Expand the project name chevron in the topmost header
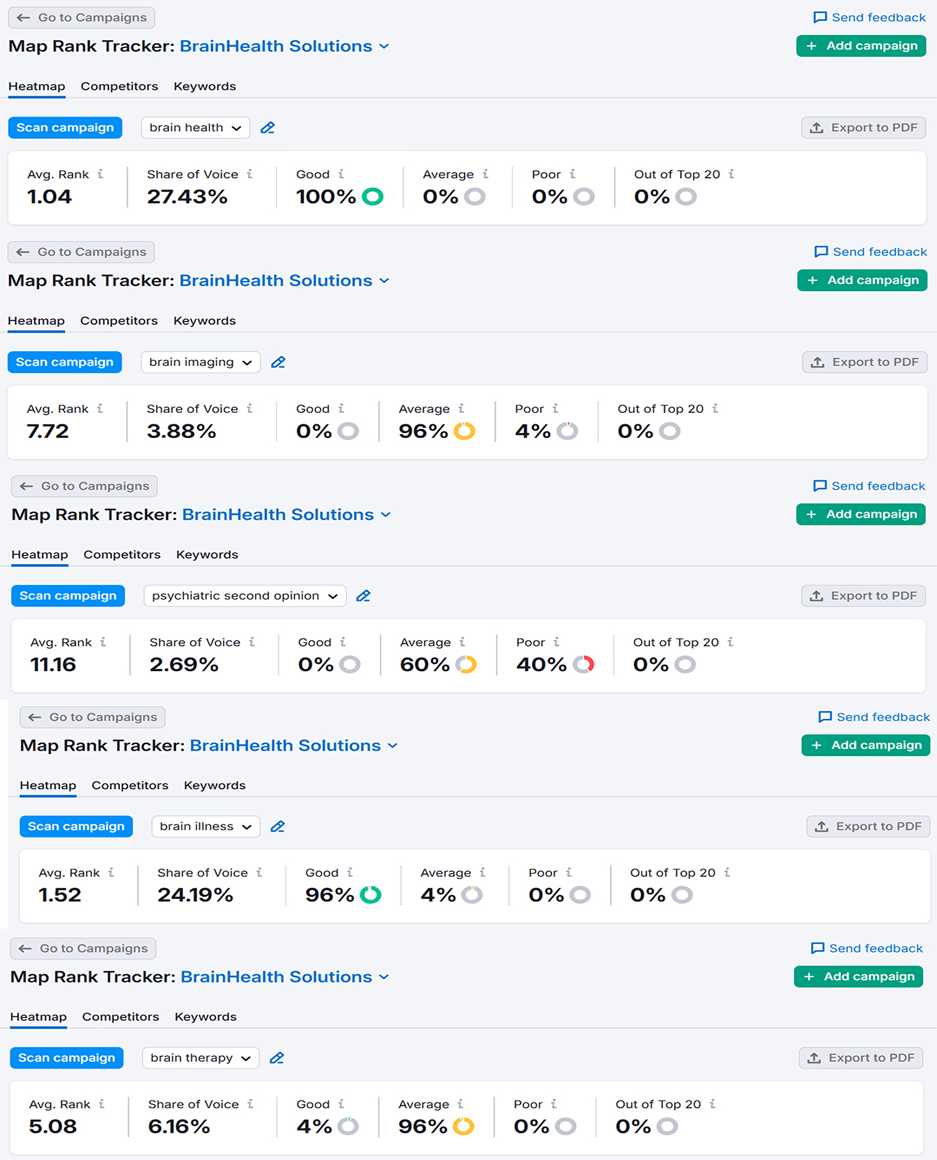 [385, 46]
